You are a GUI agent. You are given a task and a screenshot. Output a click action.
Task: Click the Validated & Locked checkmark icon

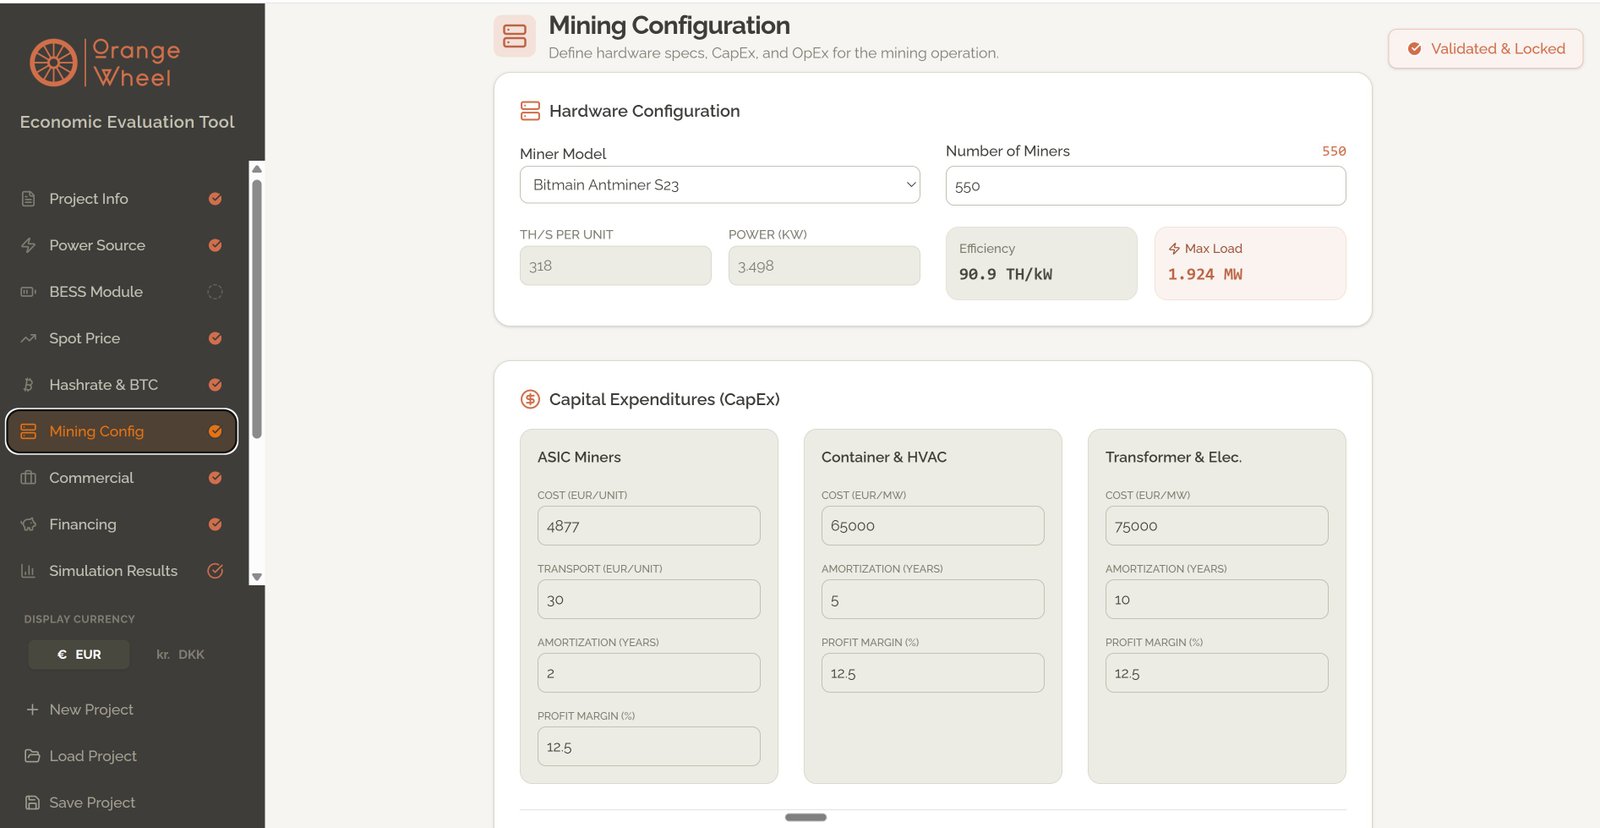tap(1414, 48)
